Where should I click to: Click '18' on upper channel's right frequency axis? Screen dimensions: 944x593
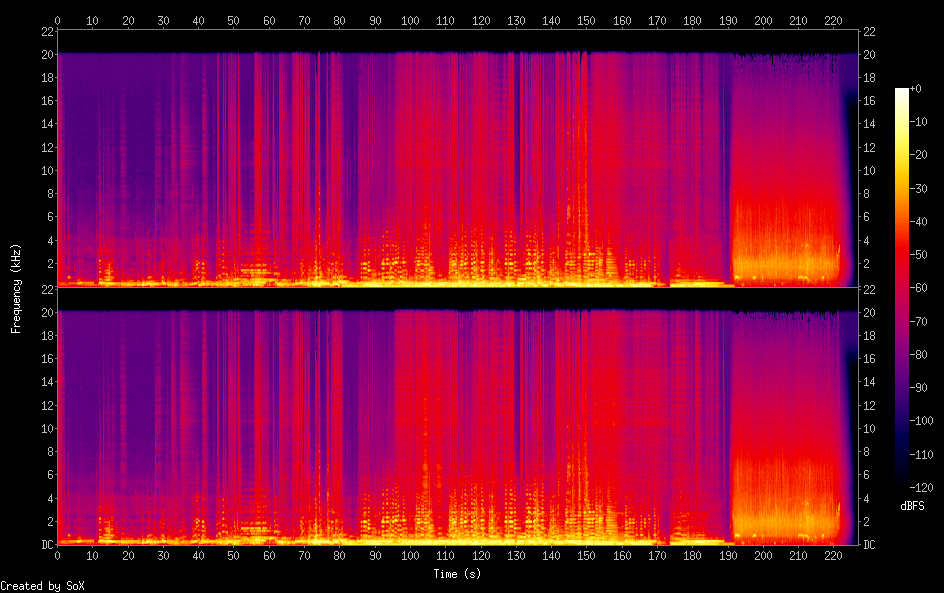(x=869, y=78)
